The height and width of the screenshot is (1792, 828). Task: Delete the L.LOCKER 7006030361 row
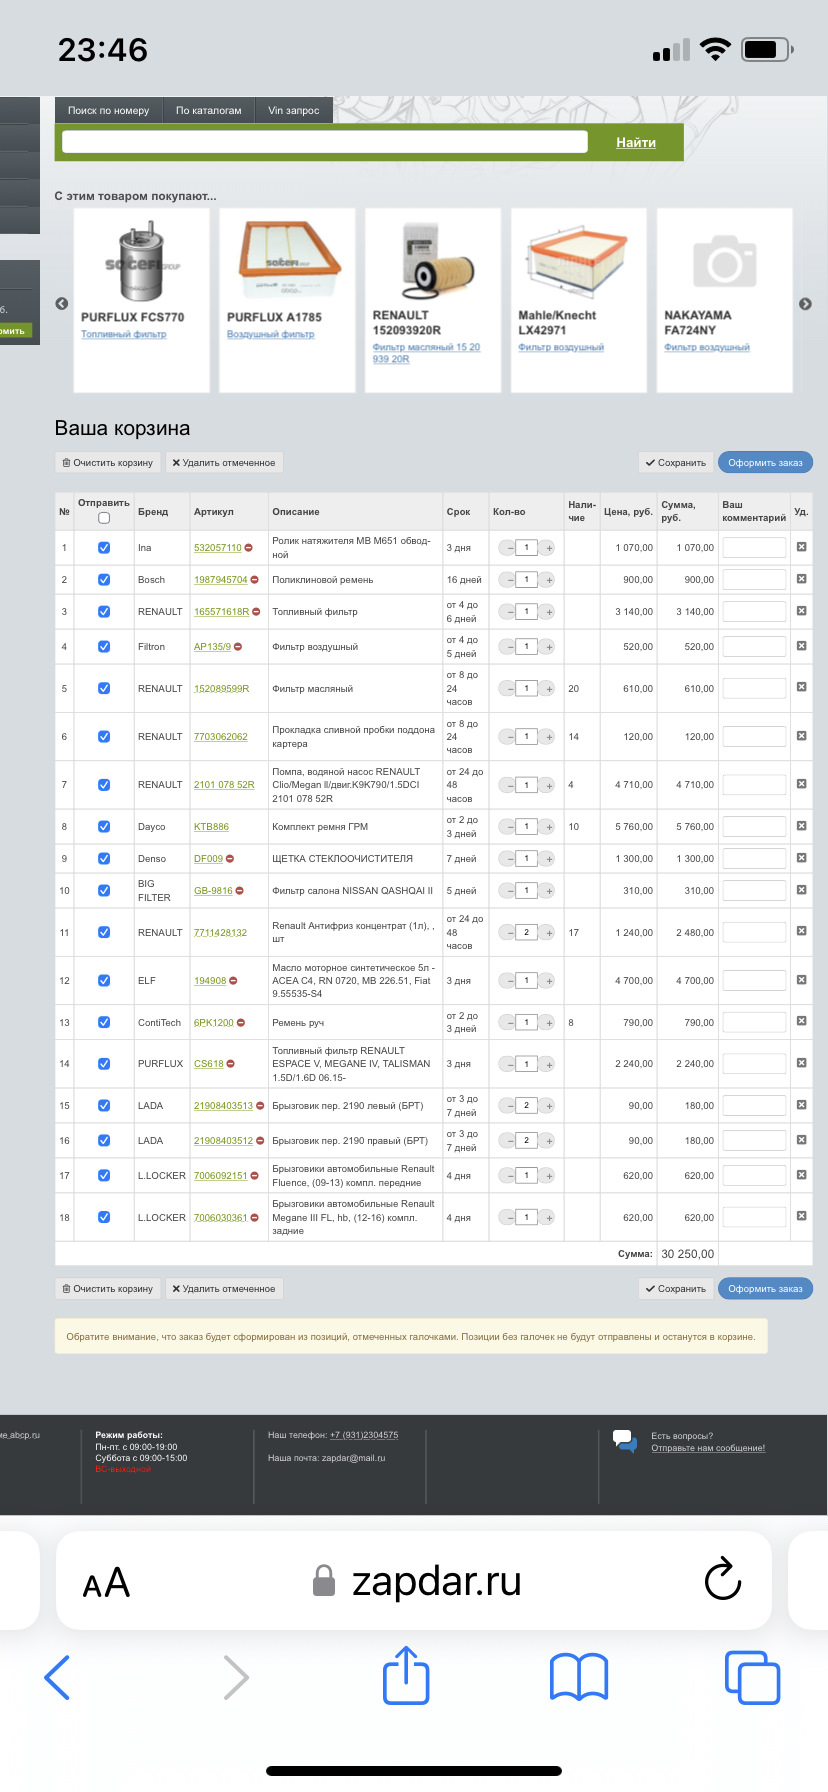point(801,1216)
